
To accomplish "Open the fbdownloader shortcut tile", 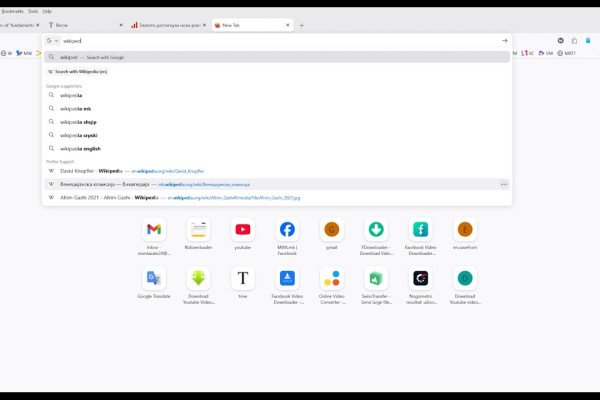I will point(198,229).
